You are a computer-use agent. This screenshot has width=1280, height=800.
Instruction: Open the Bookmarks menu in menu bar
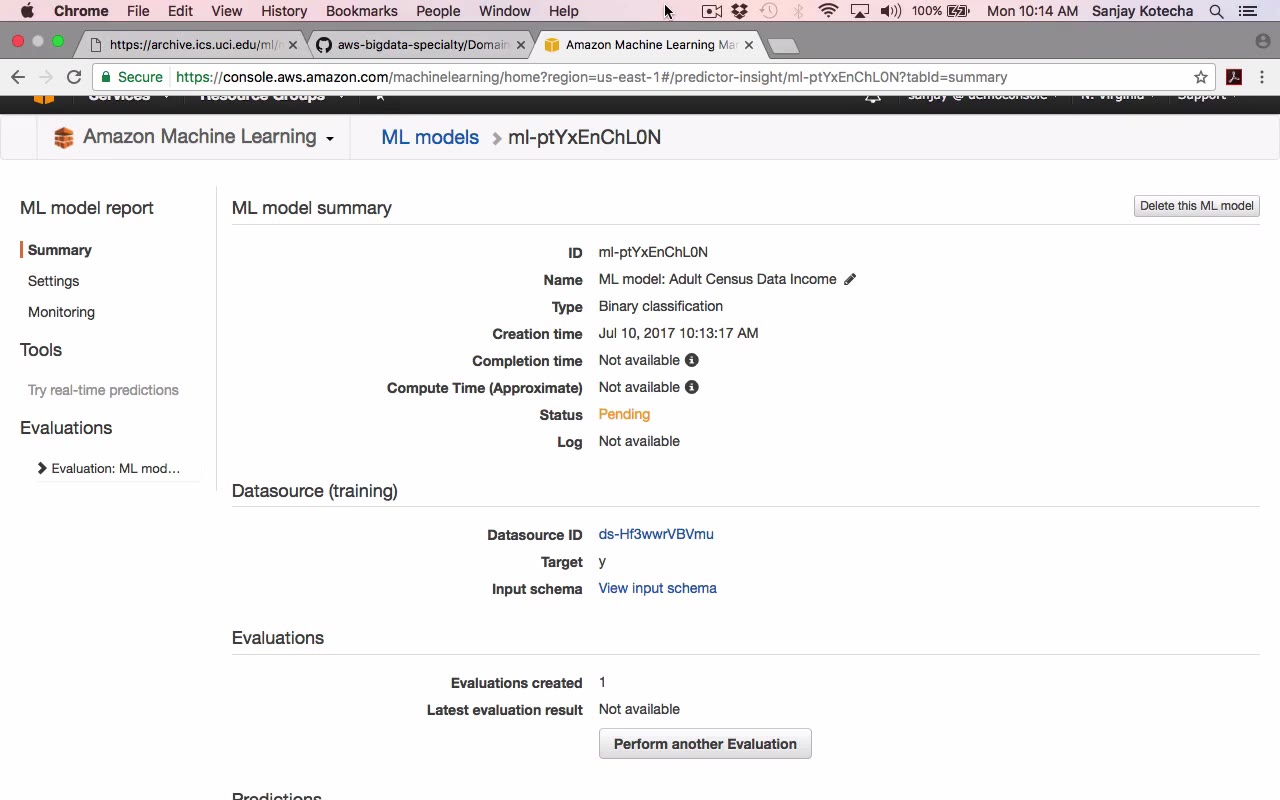click(361, 11)
